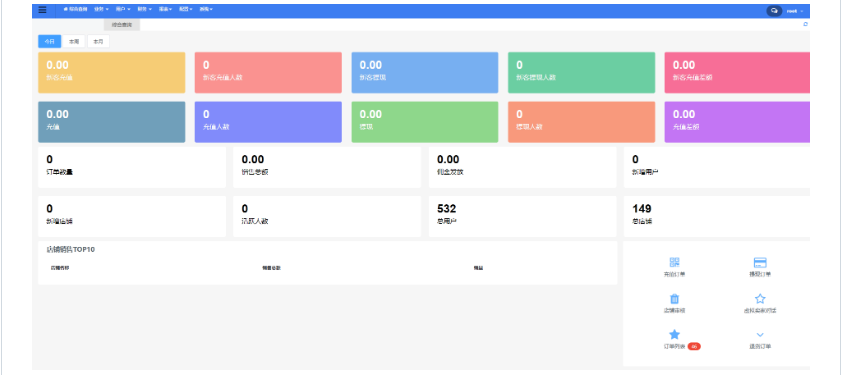This screenshot has width=844, height=375.
Task: Open the trash can 店铺审核 shortcut icon
Action: tap(674, 299)
